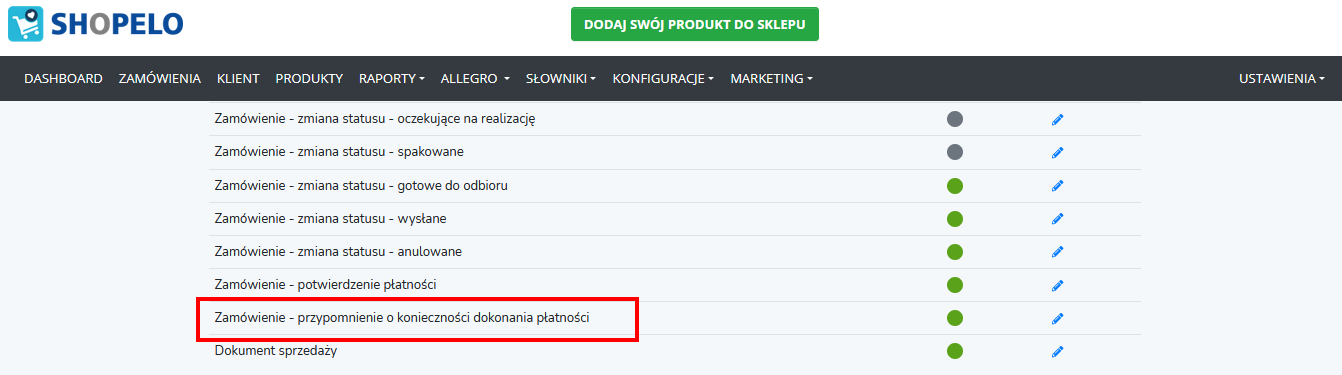The height and width of the screenshot is (375, 1342).
Task: Edit the 'gotowe do odbioru' template
Action: tap(1057, 186)
